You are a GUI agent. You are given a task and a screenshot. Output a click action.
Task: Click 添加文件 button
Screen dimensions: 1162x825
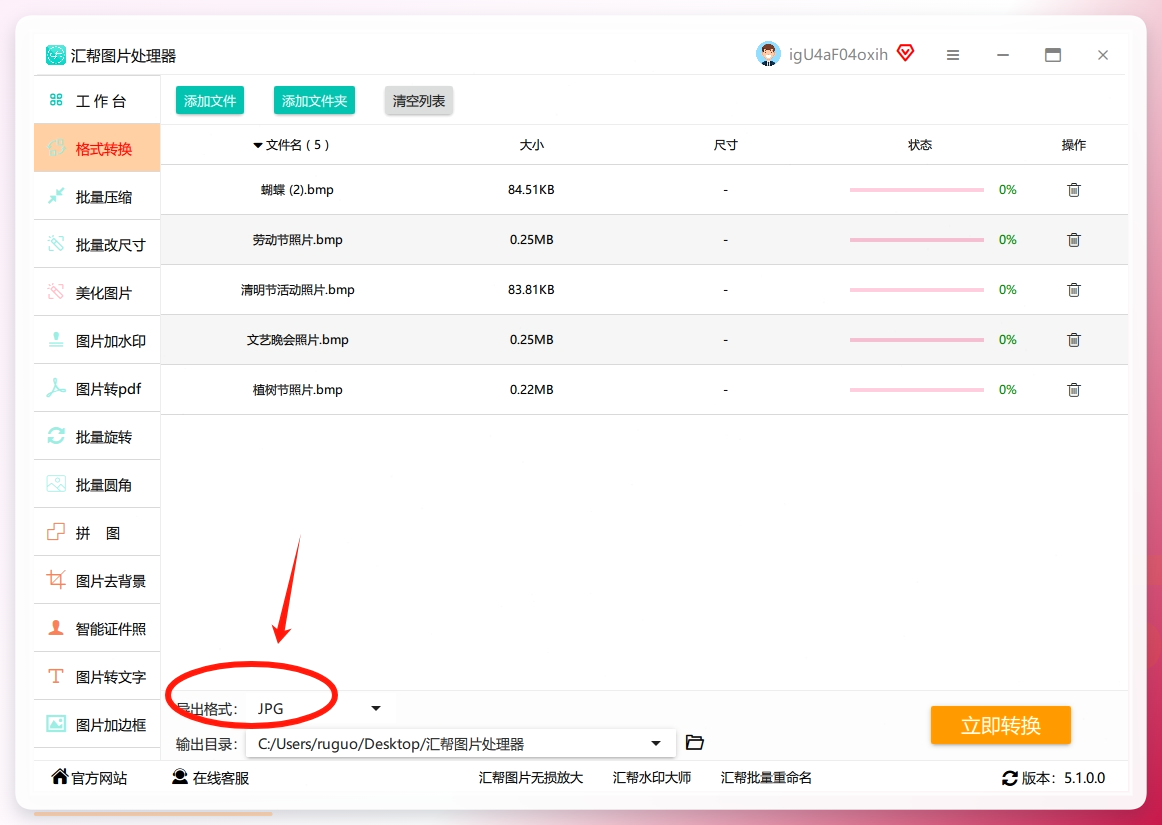(210, 101)
